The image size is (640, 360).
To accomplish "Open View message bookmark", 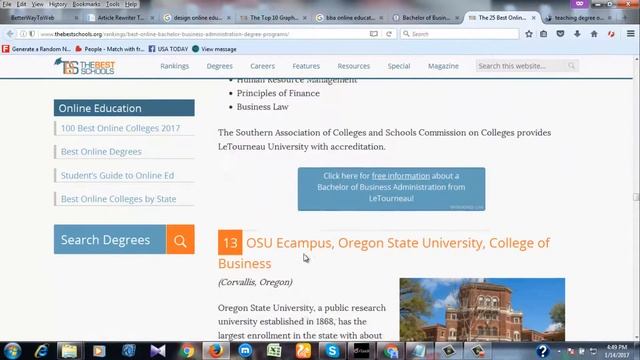I will [x=214, y=49].
